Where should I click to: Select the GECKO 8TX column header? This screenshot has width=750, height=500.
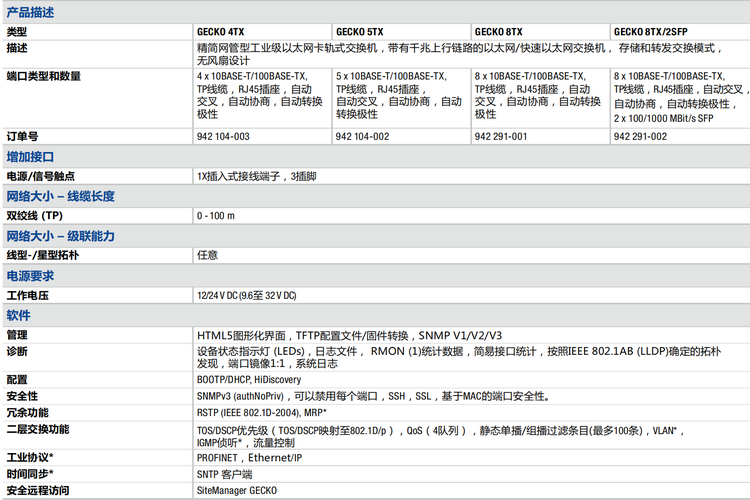click(x=498, y=32)
